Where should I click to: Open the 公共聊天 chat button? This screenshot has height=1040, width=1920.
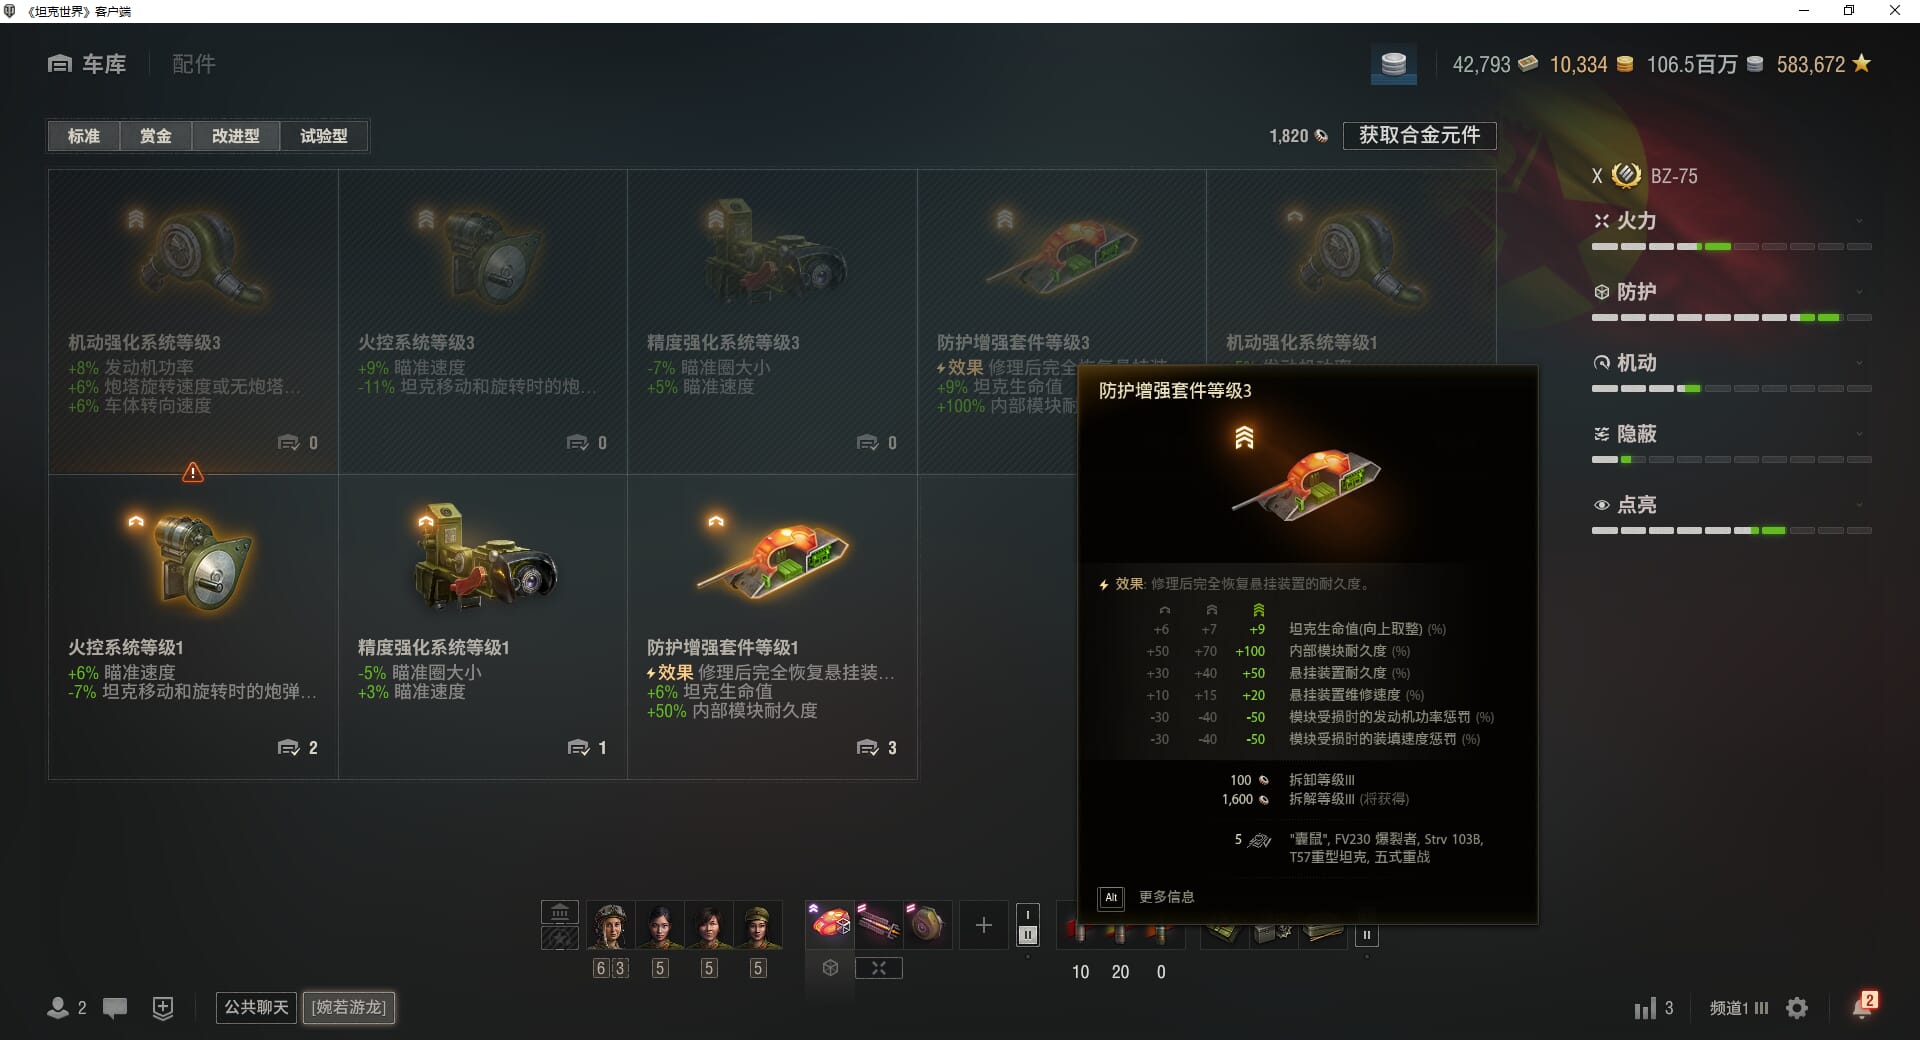[x=256, y=1007]
